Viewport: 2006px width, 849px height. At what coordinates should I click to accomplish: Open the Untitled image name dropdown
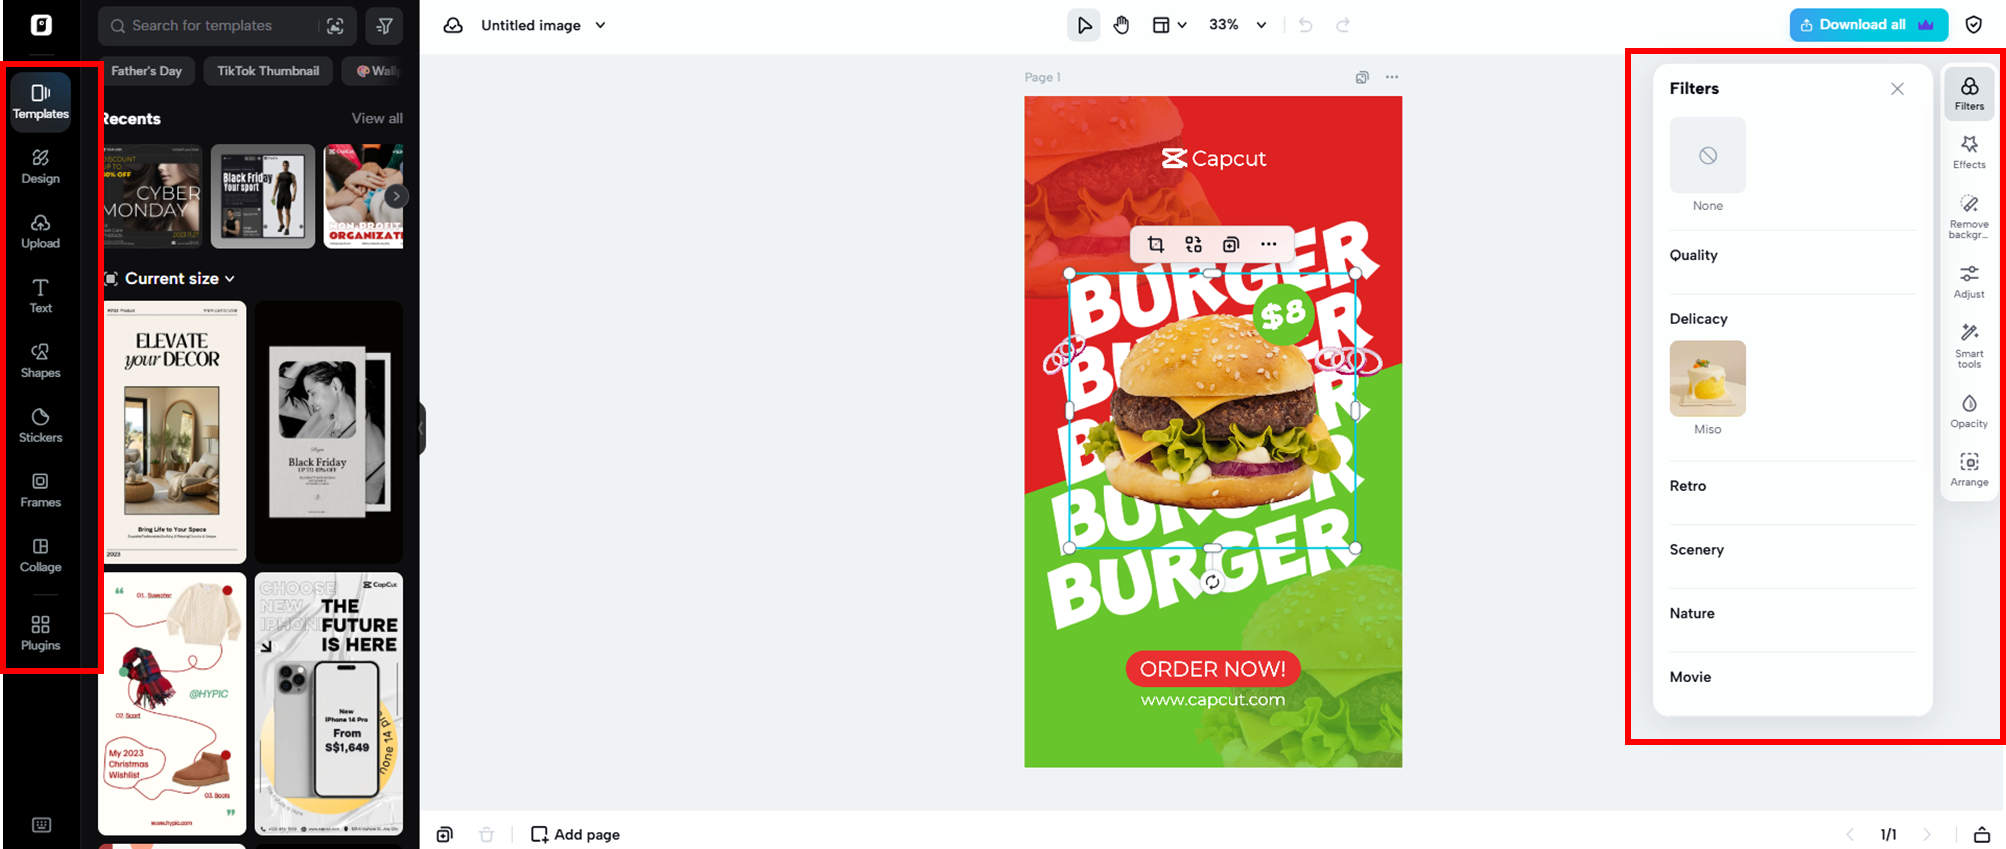point(543,25)
